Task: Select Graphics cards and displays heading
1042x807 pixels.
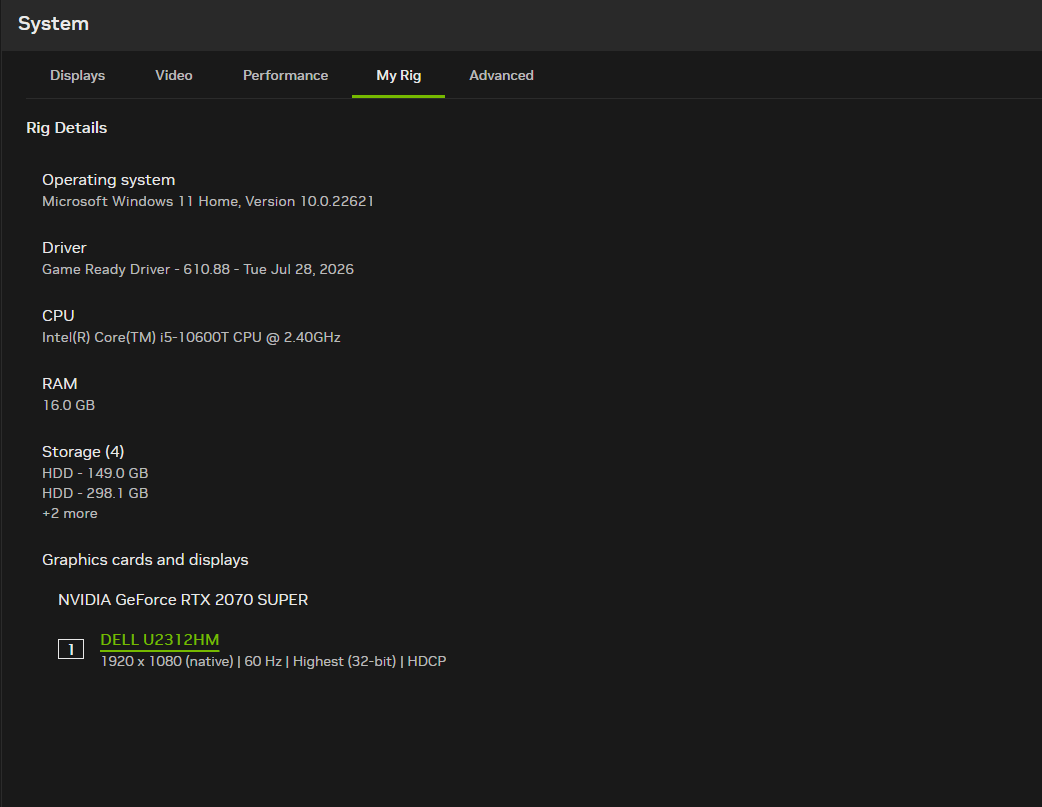Action: (146, 560)
